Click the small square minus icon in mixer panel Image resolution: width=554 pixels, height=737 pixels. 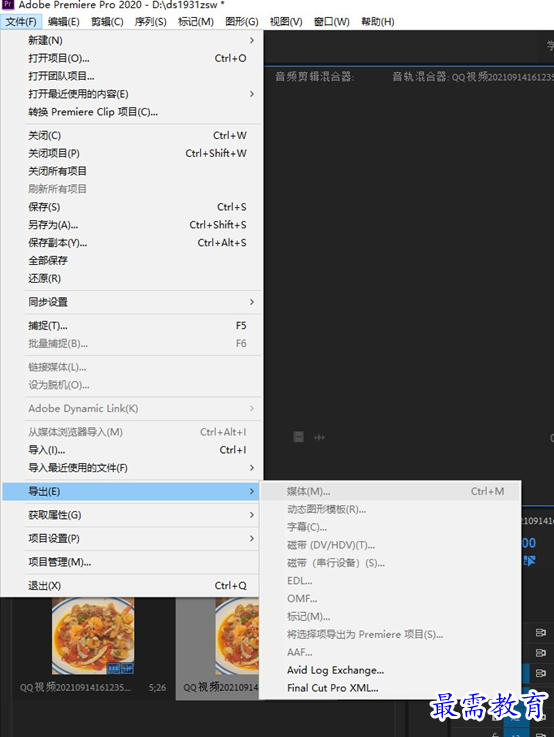click(x=298, y=437)
